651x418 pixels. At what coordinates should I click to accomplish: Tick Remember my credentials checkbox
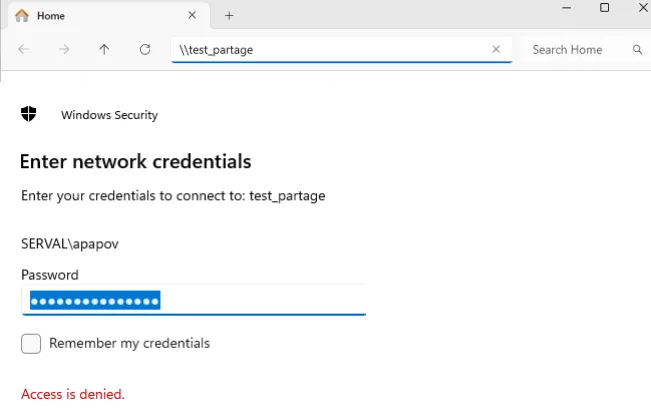click(31, 344)
